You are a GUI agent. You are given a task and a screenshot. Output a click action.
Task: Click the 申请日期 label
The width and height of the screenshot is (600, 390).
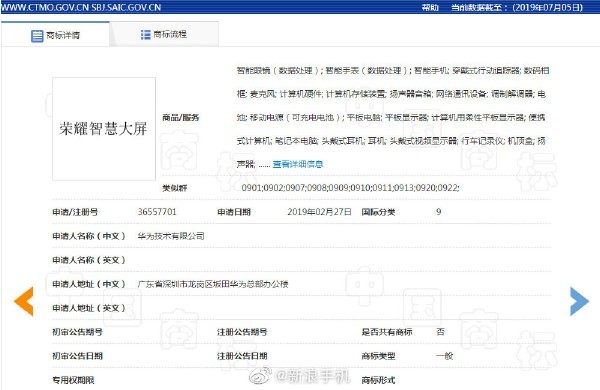click(x=234, y=212)
